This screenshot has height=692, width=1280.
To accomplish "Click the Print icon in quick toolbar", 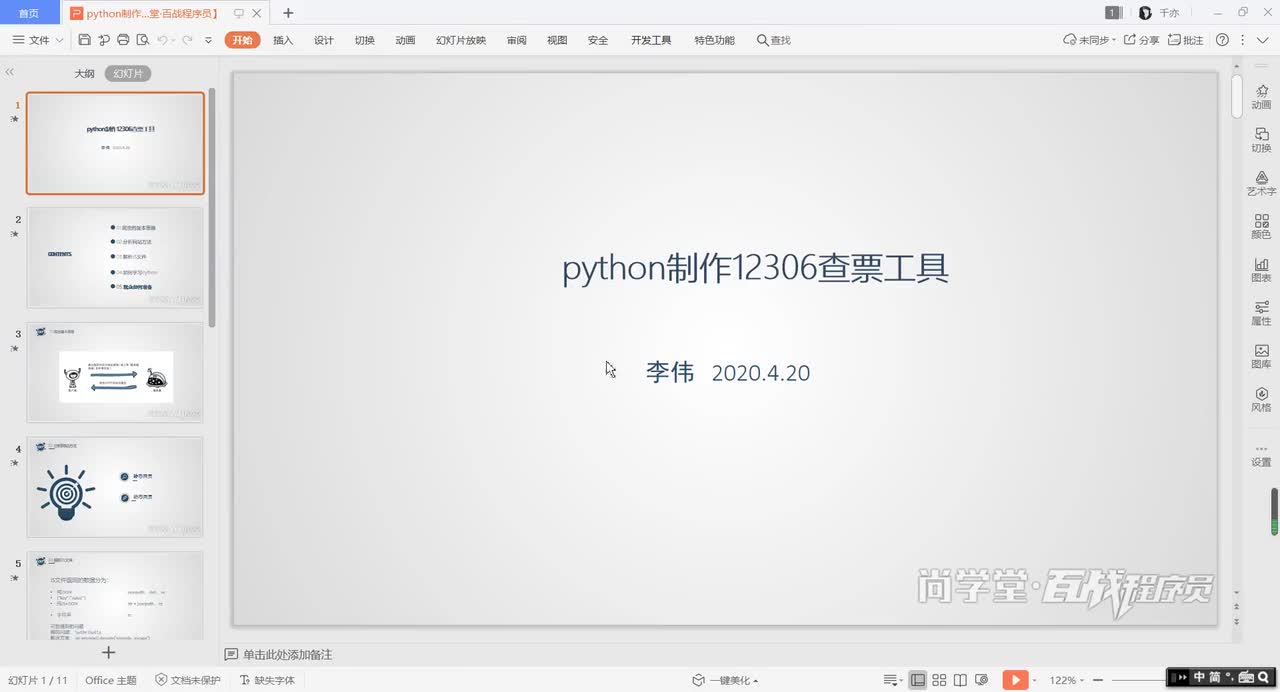I will pos(123,40).
